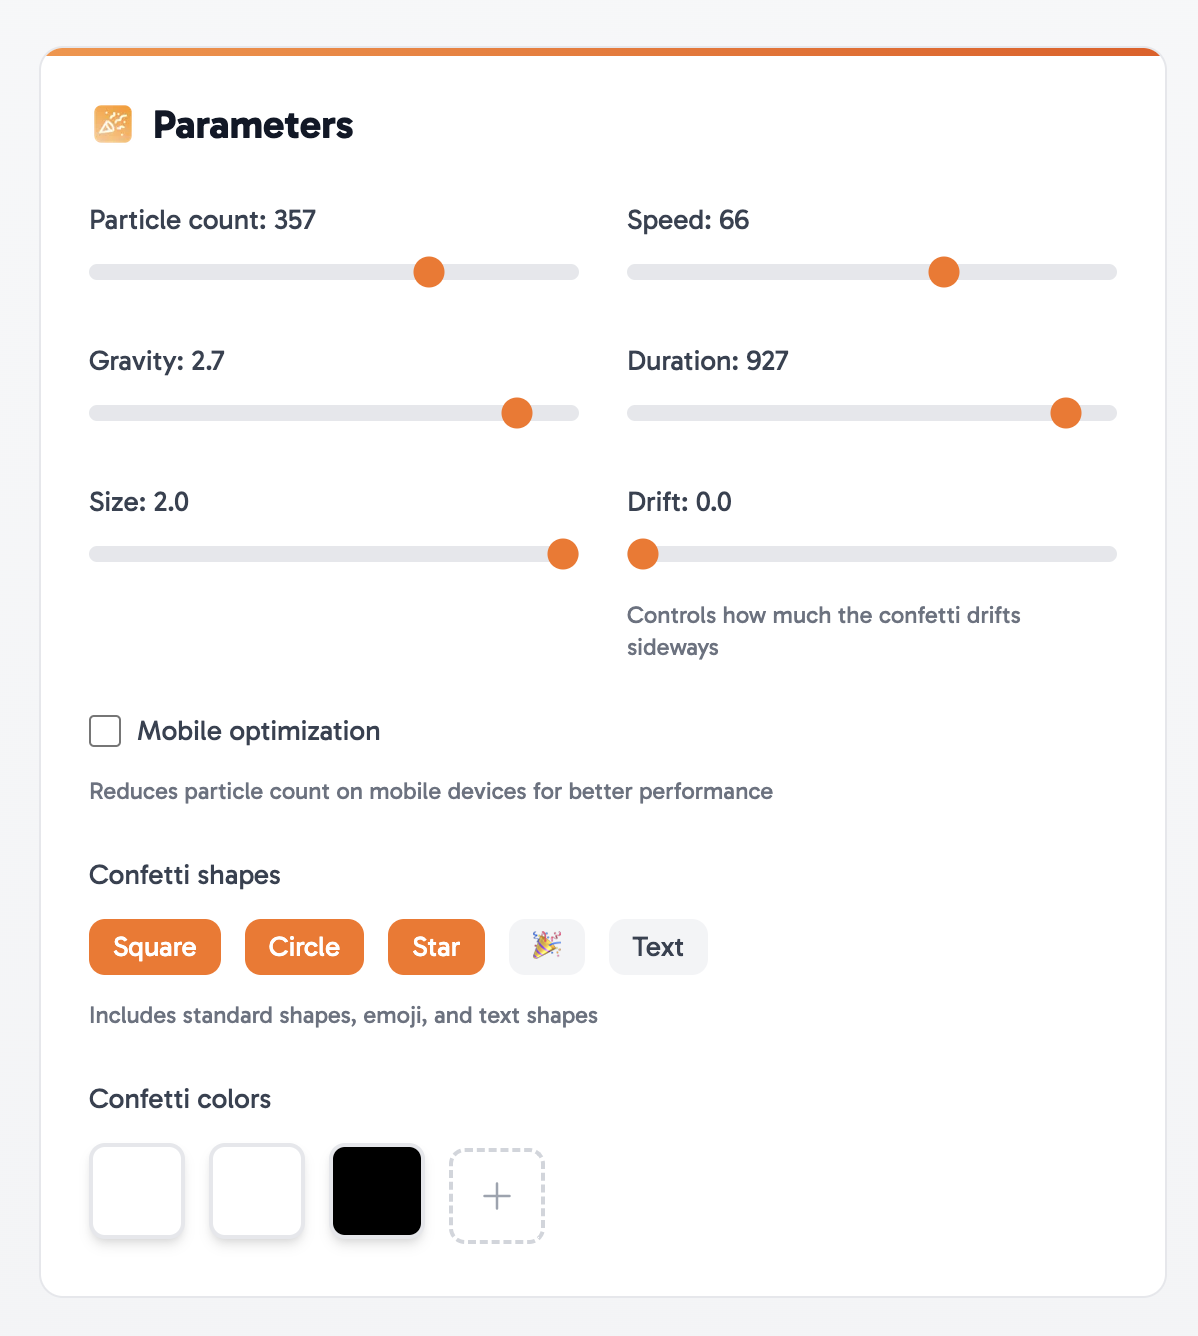
Task: Enable the Mobile optimization checkbox
Action: pyautogui.click(x=105, y=731)
